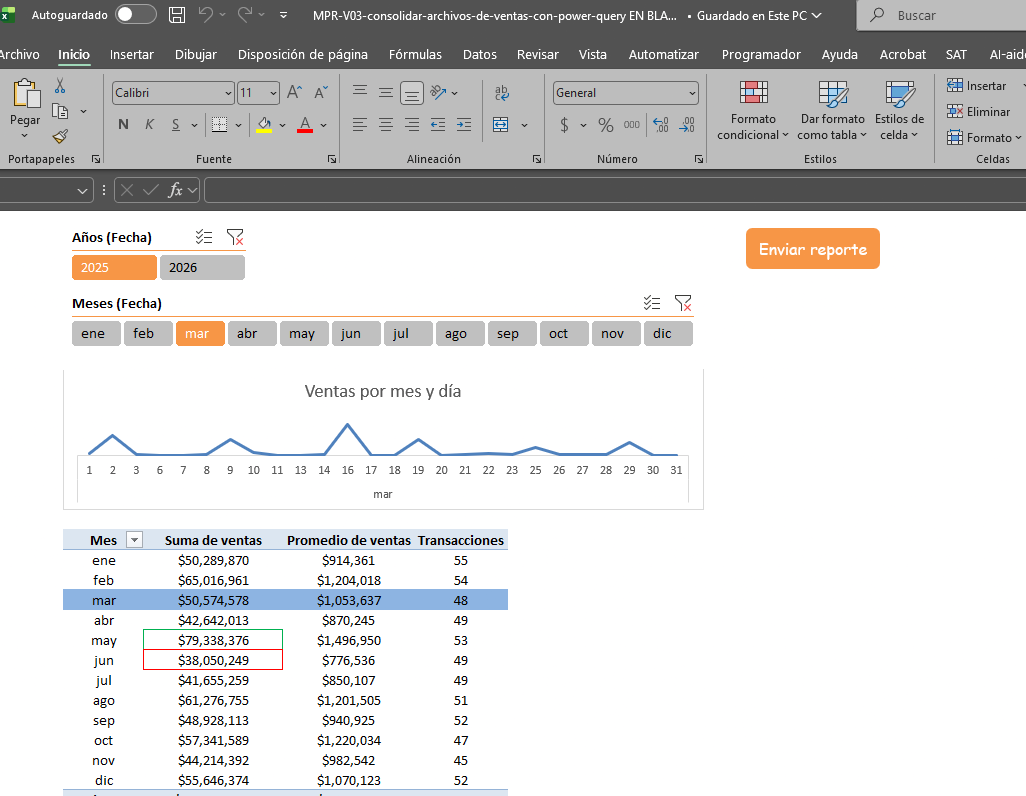Increase font size

pos(294,92)
